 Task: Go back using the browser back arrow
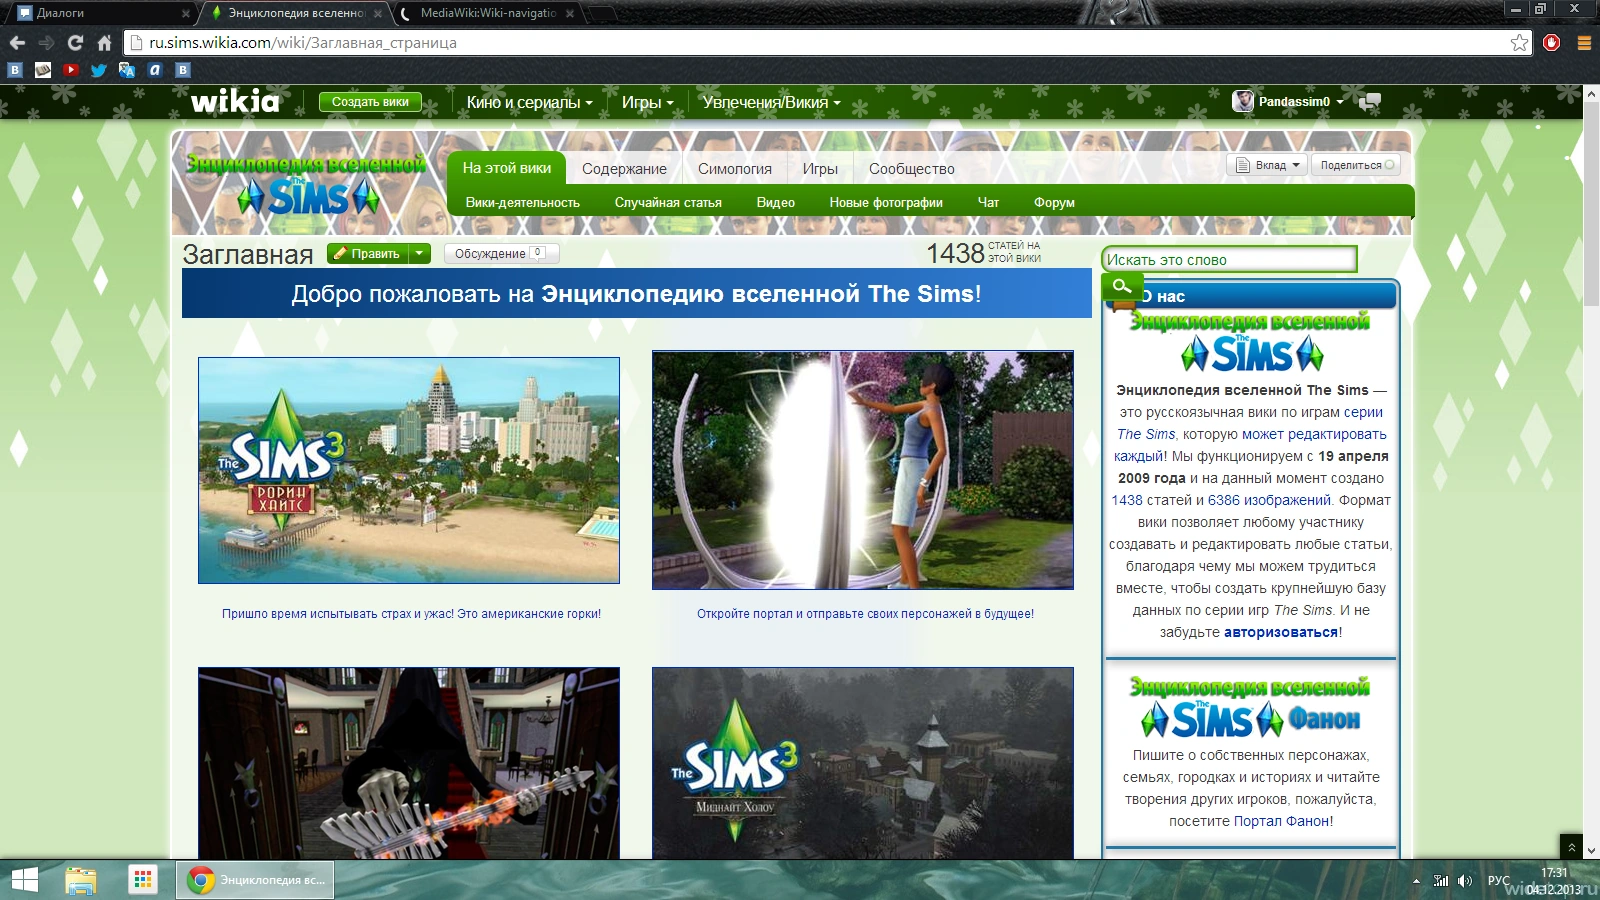(x=17, y=43)
